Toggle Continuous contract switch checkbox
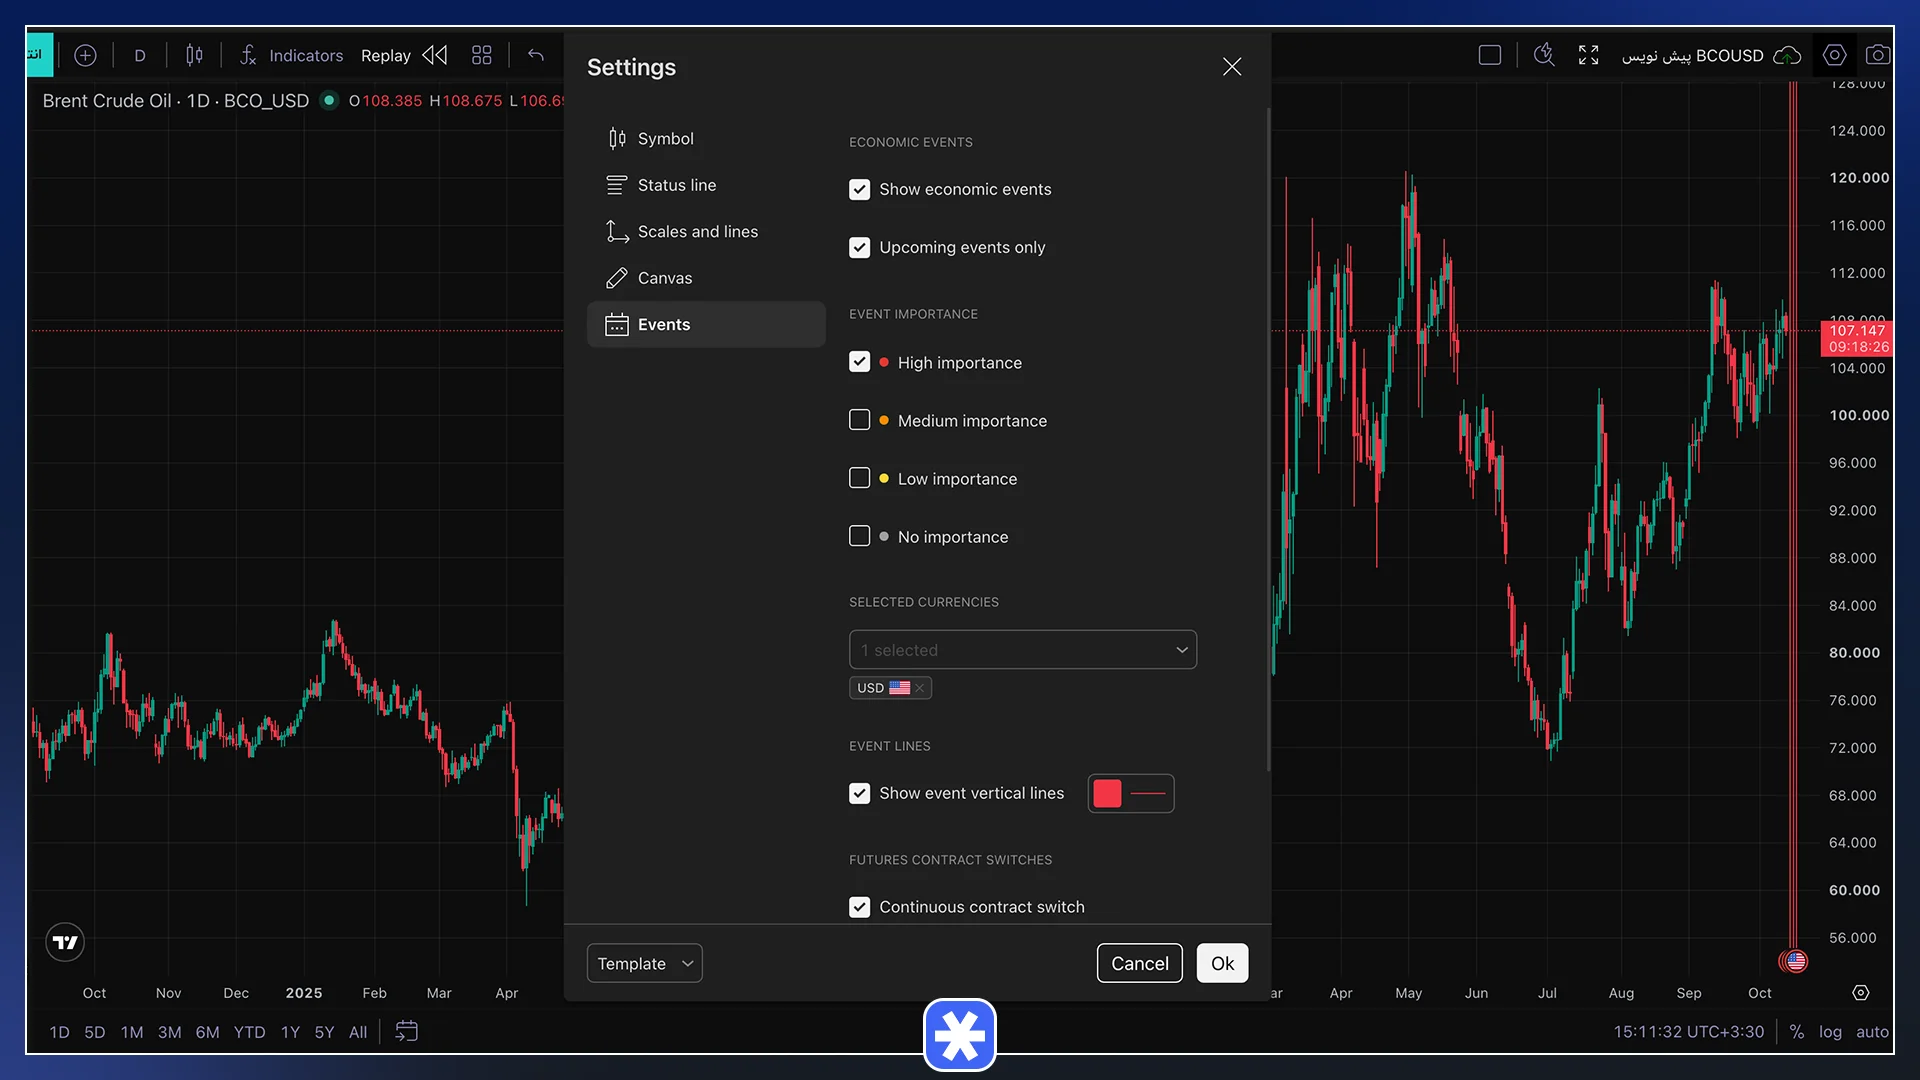The image size is (1920, 1080). 859,907
